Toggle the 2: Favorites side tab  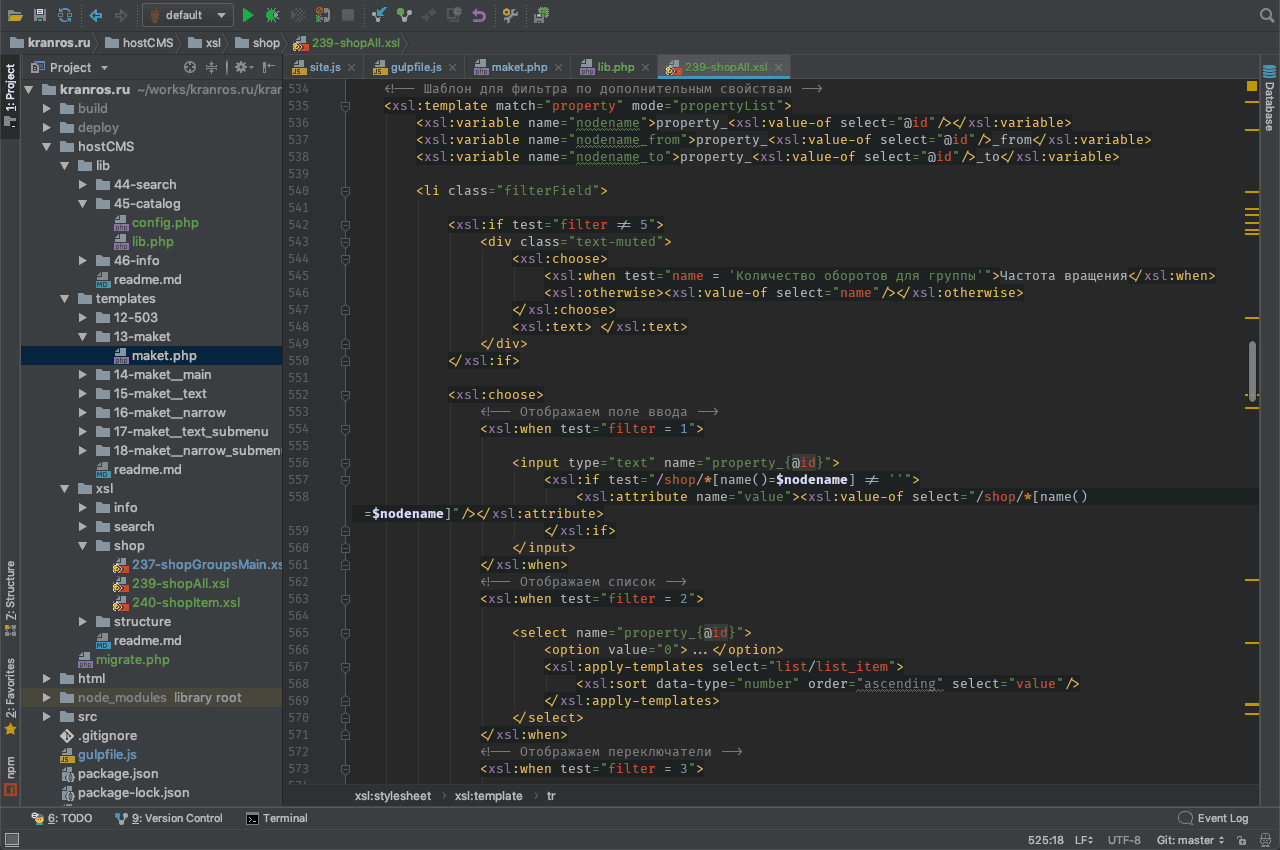click(x=10, y=696)
